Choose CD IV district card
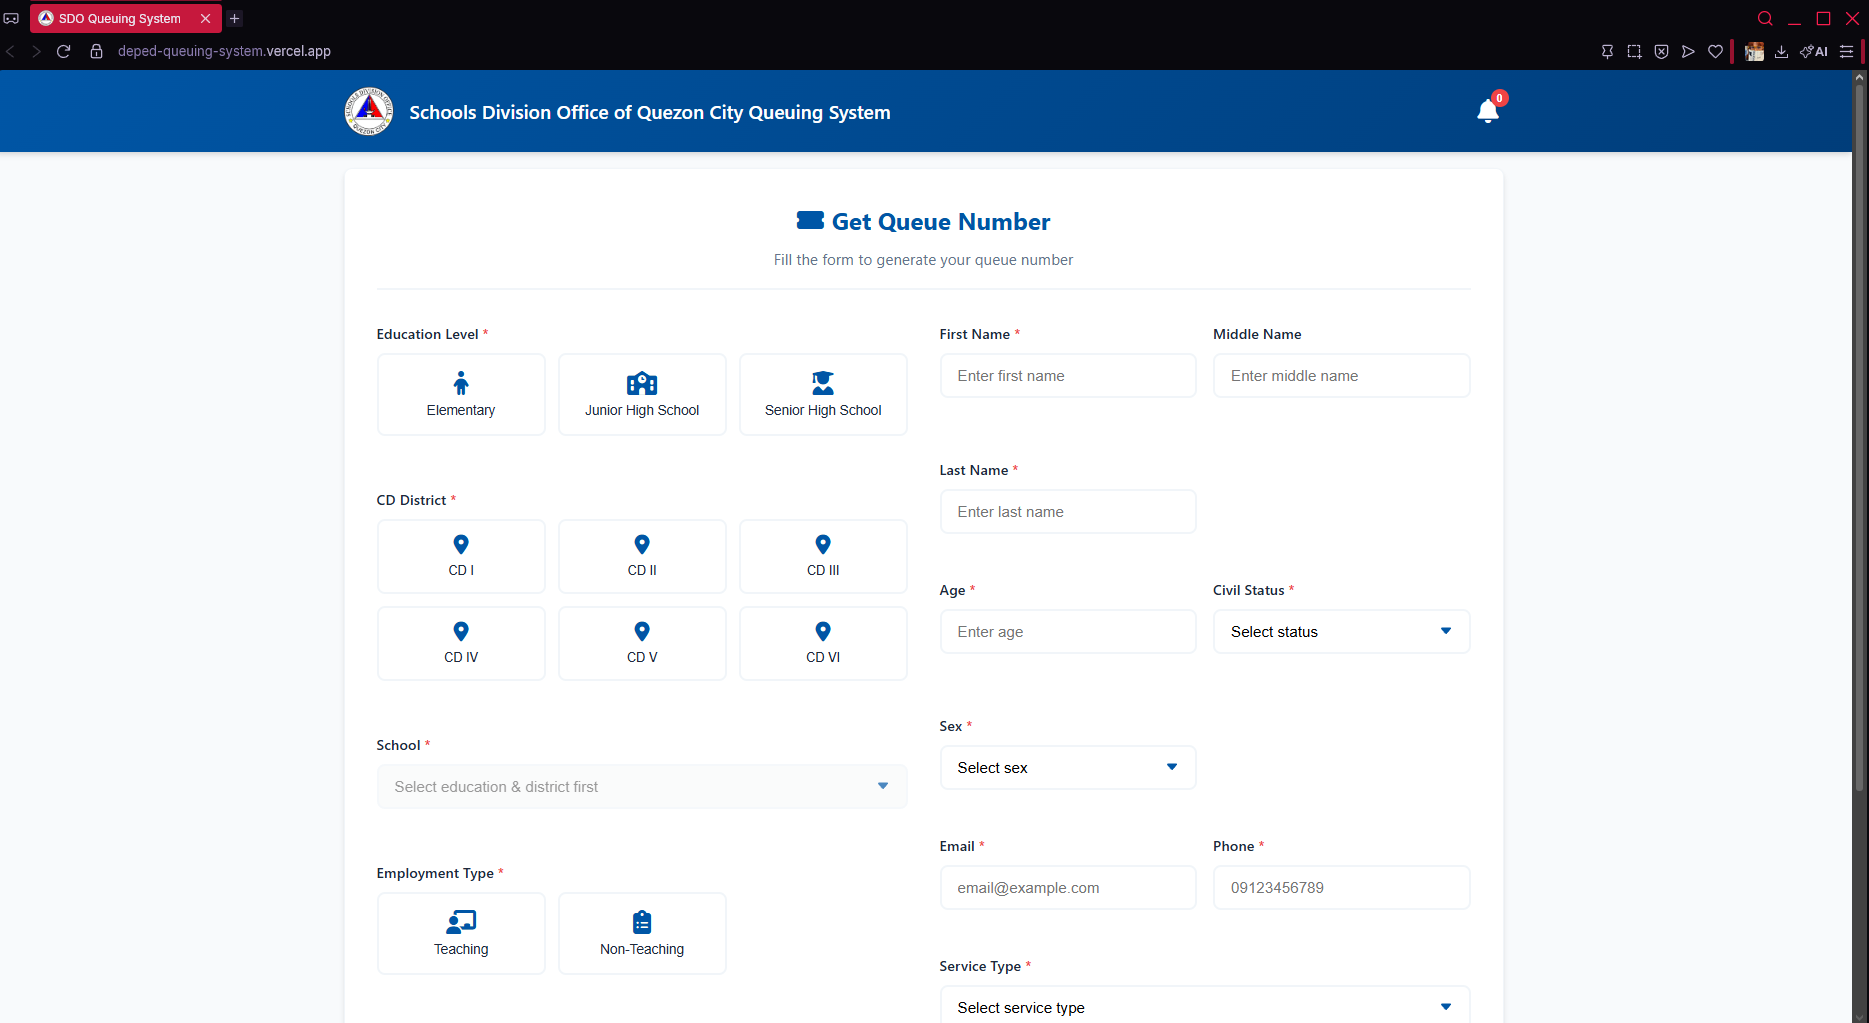Image resolution: width=1869 pixels, height=1023 pixels. [x=461, y=643]
